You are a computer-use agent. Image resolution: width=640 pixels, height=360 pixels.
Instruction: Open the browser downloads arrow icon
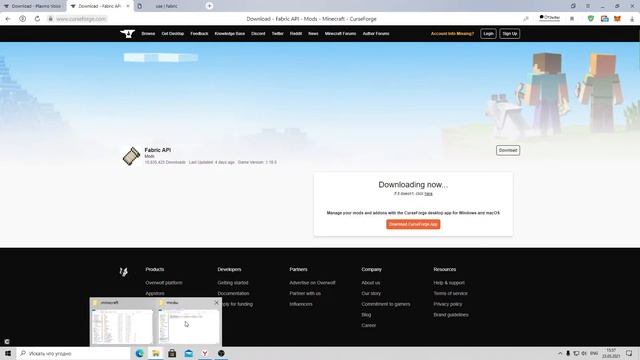(x=632, y=19)
